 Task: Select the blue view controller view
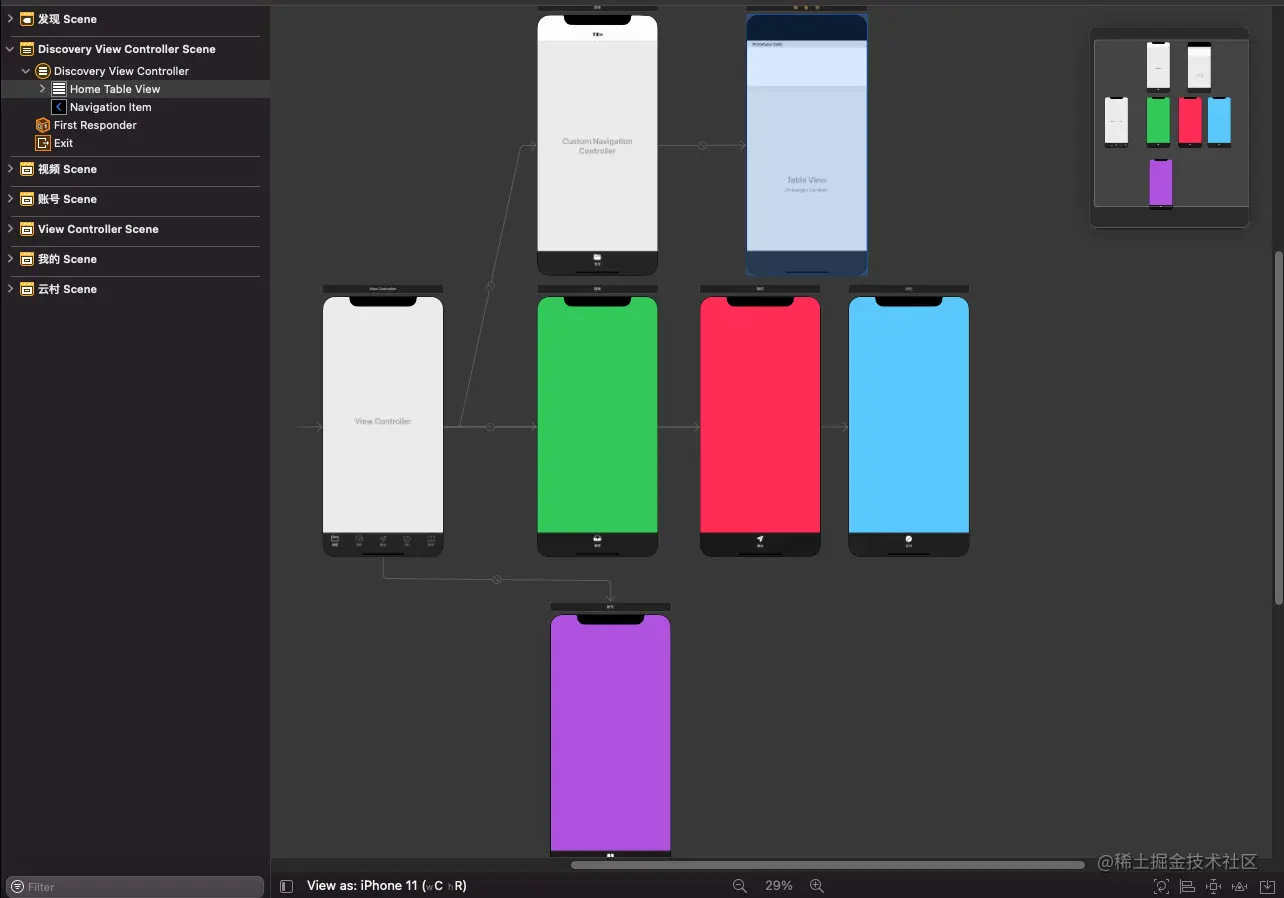[909, 415]
